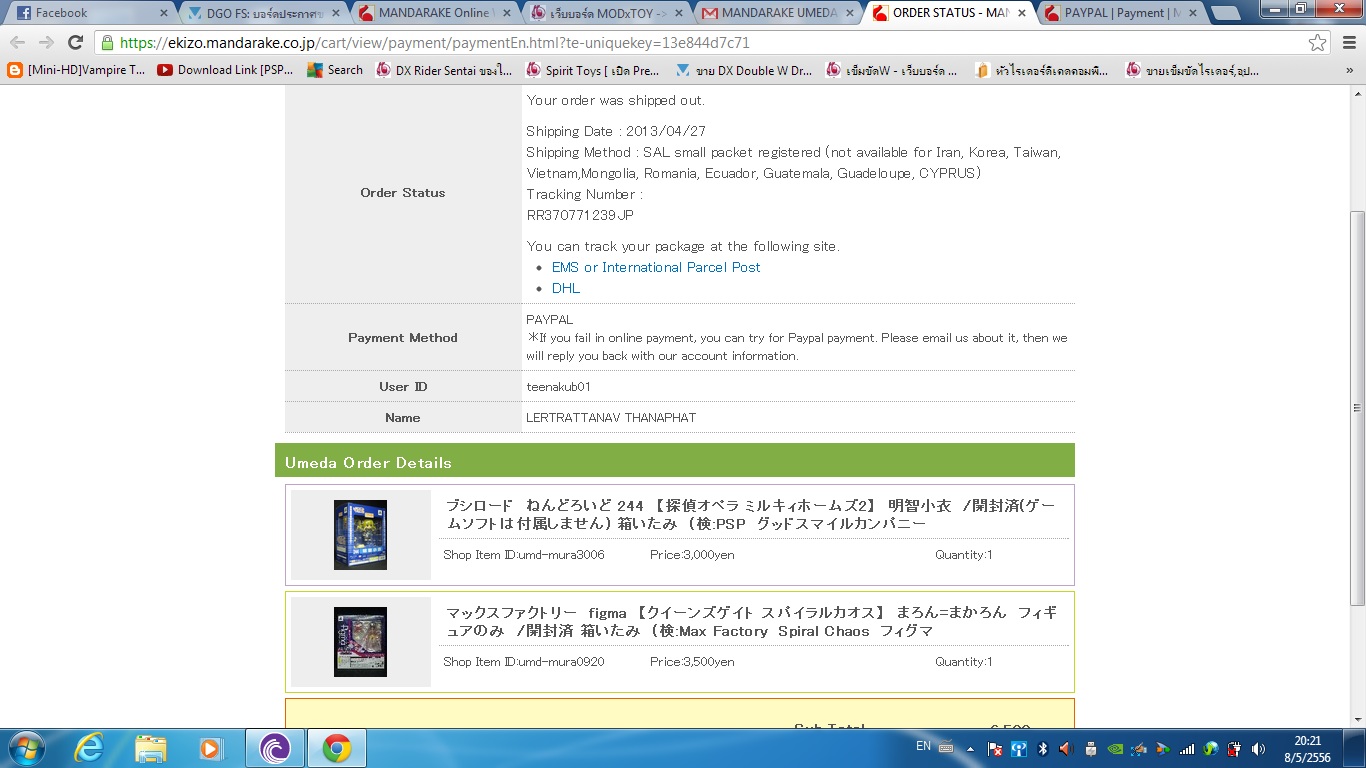
Task: Go forward to the next page
Action: coord(46,42)
